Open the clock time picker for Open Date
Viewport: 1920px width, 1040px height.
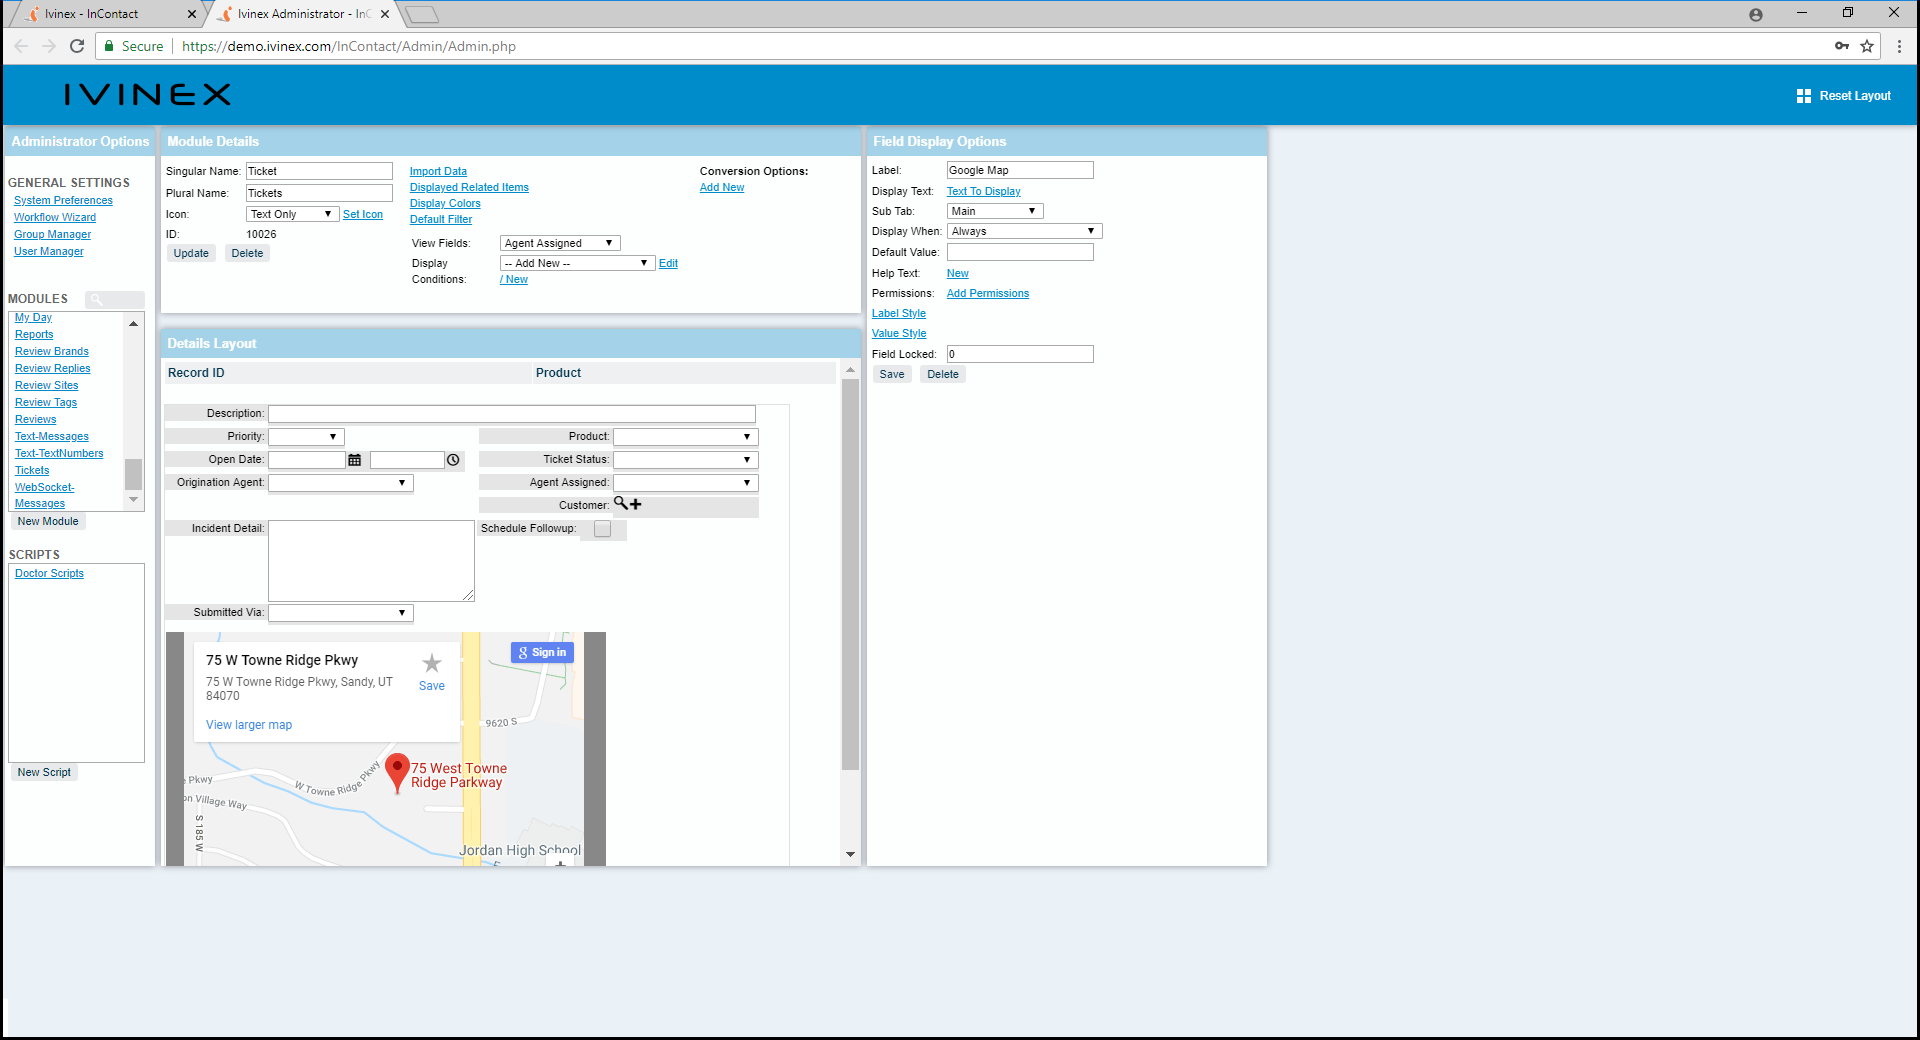pyautogui.click(x=453, y=460)
